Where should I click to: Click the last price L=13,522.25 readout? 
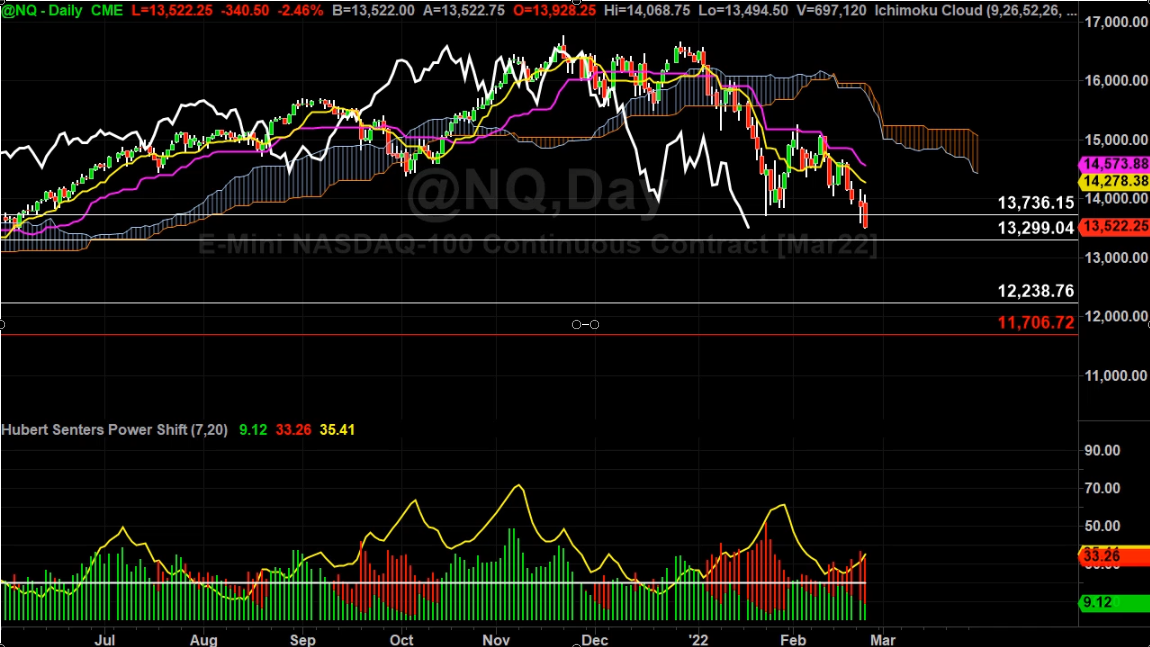pyautogui.click(x=172, y=11)
